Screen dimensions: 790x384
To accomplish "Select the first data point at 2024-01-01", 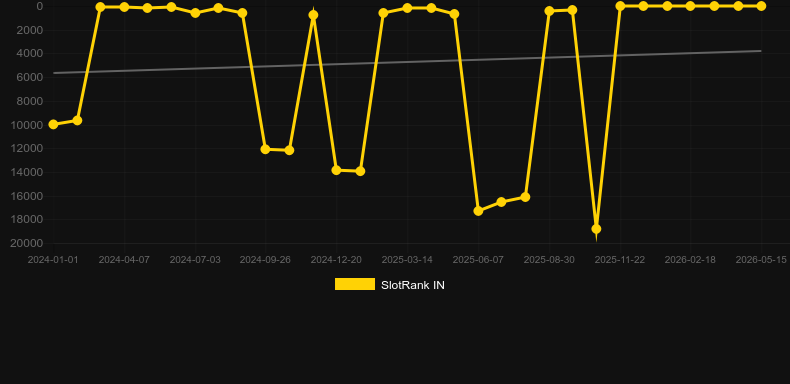I will (53, 124).
